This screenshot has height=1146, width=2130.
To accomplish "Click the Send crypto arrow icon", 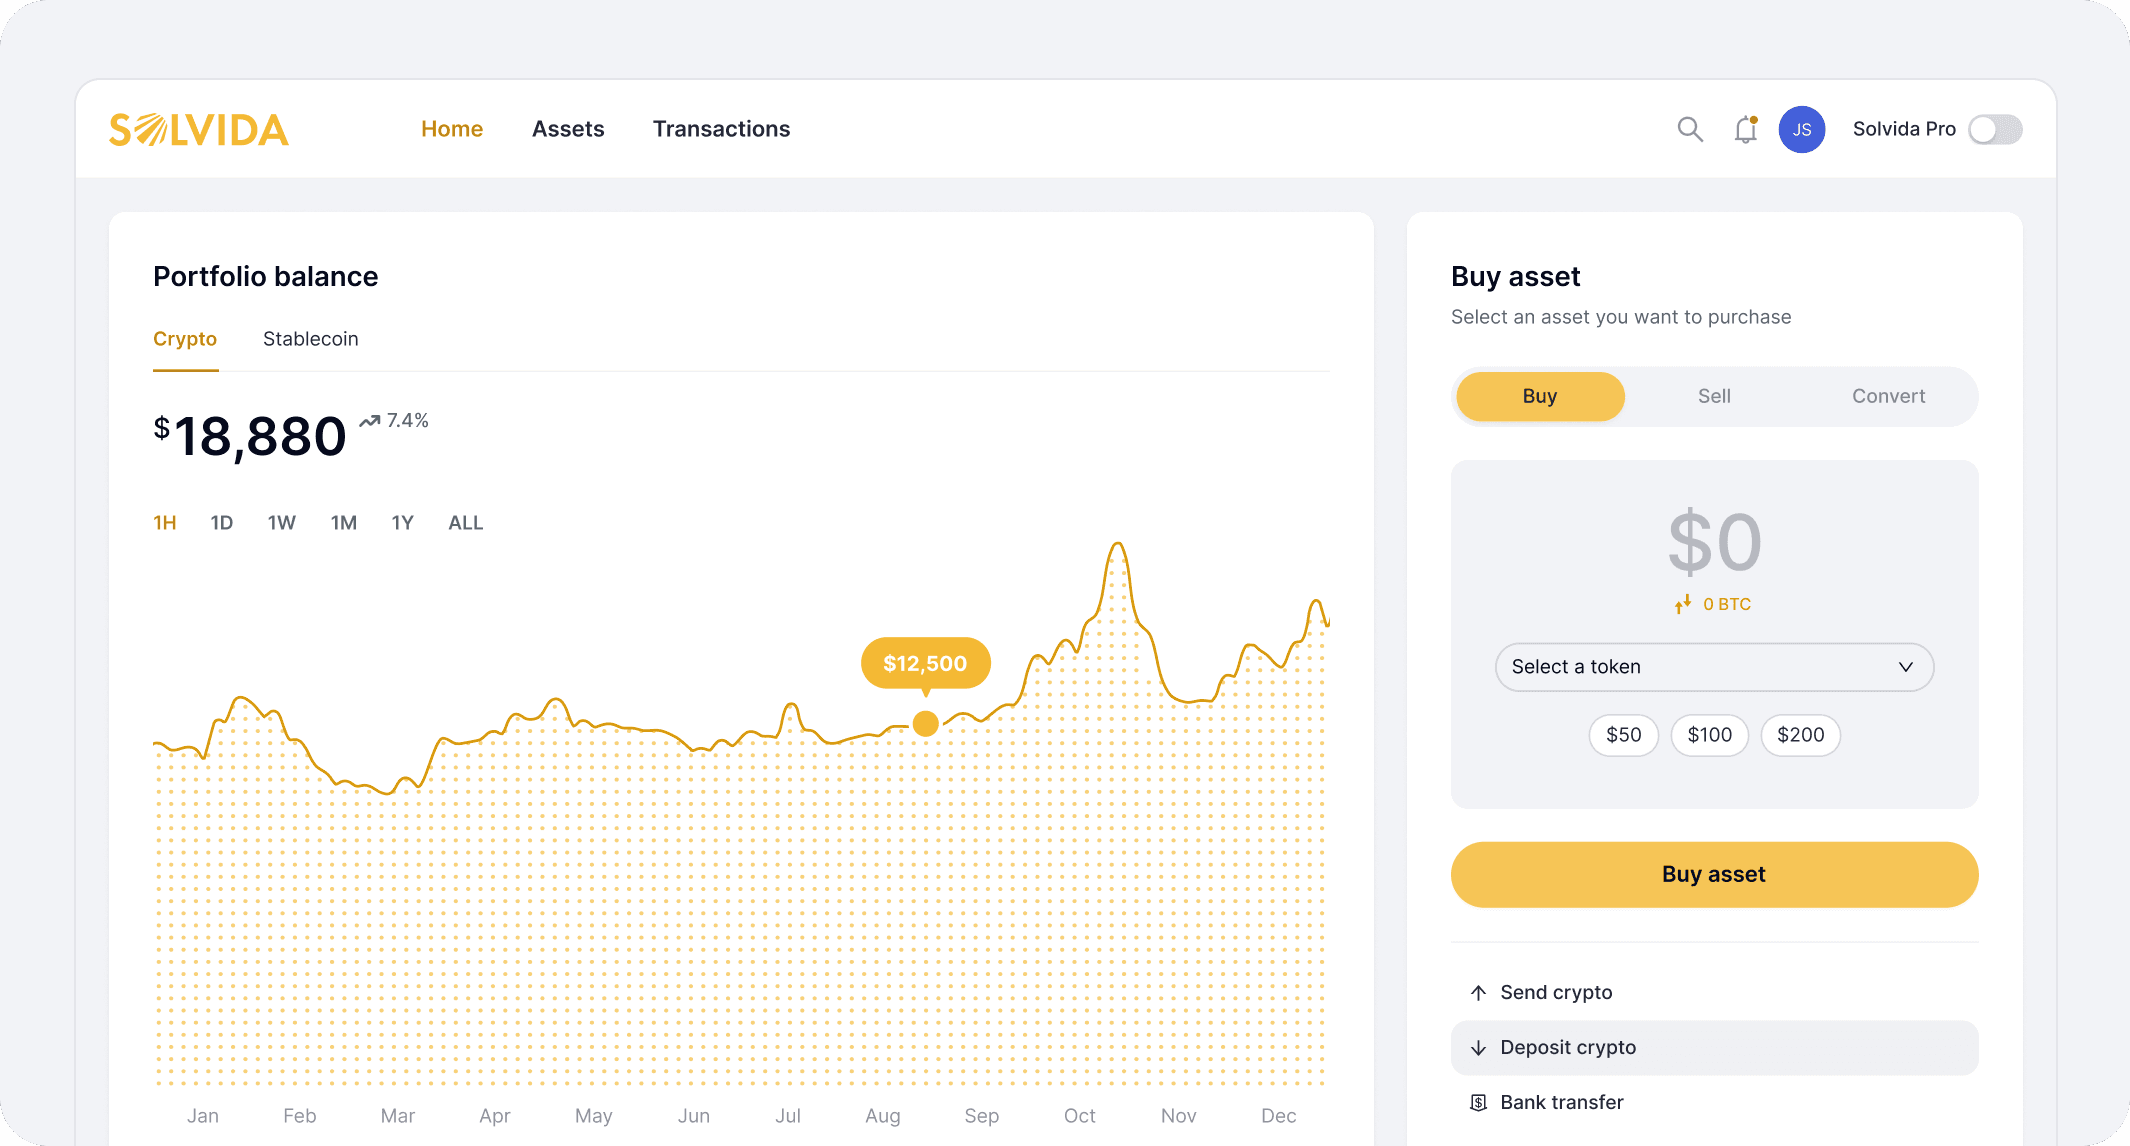I will 1477,992.
